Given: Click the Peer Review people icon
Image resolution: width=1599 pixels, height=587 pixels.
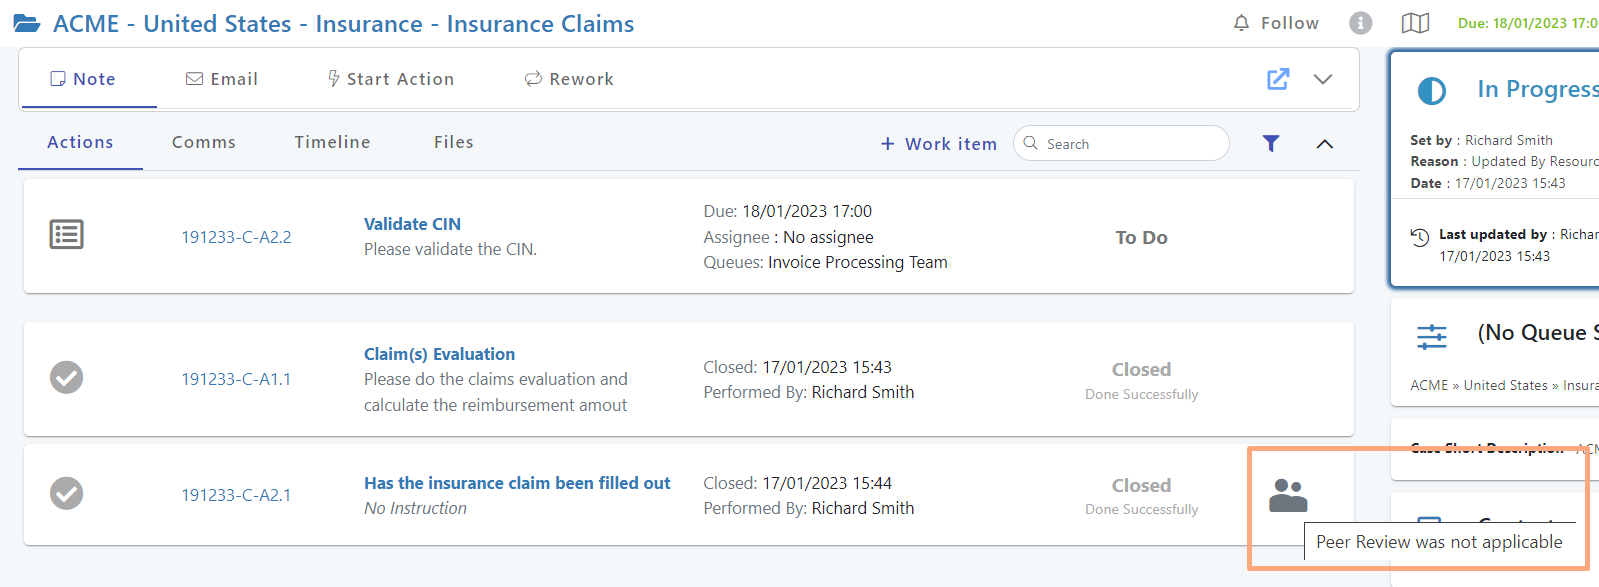Looking at the screenshot, I should point(1288,495).
